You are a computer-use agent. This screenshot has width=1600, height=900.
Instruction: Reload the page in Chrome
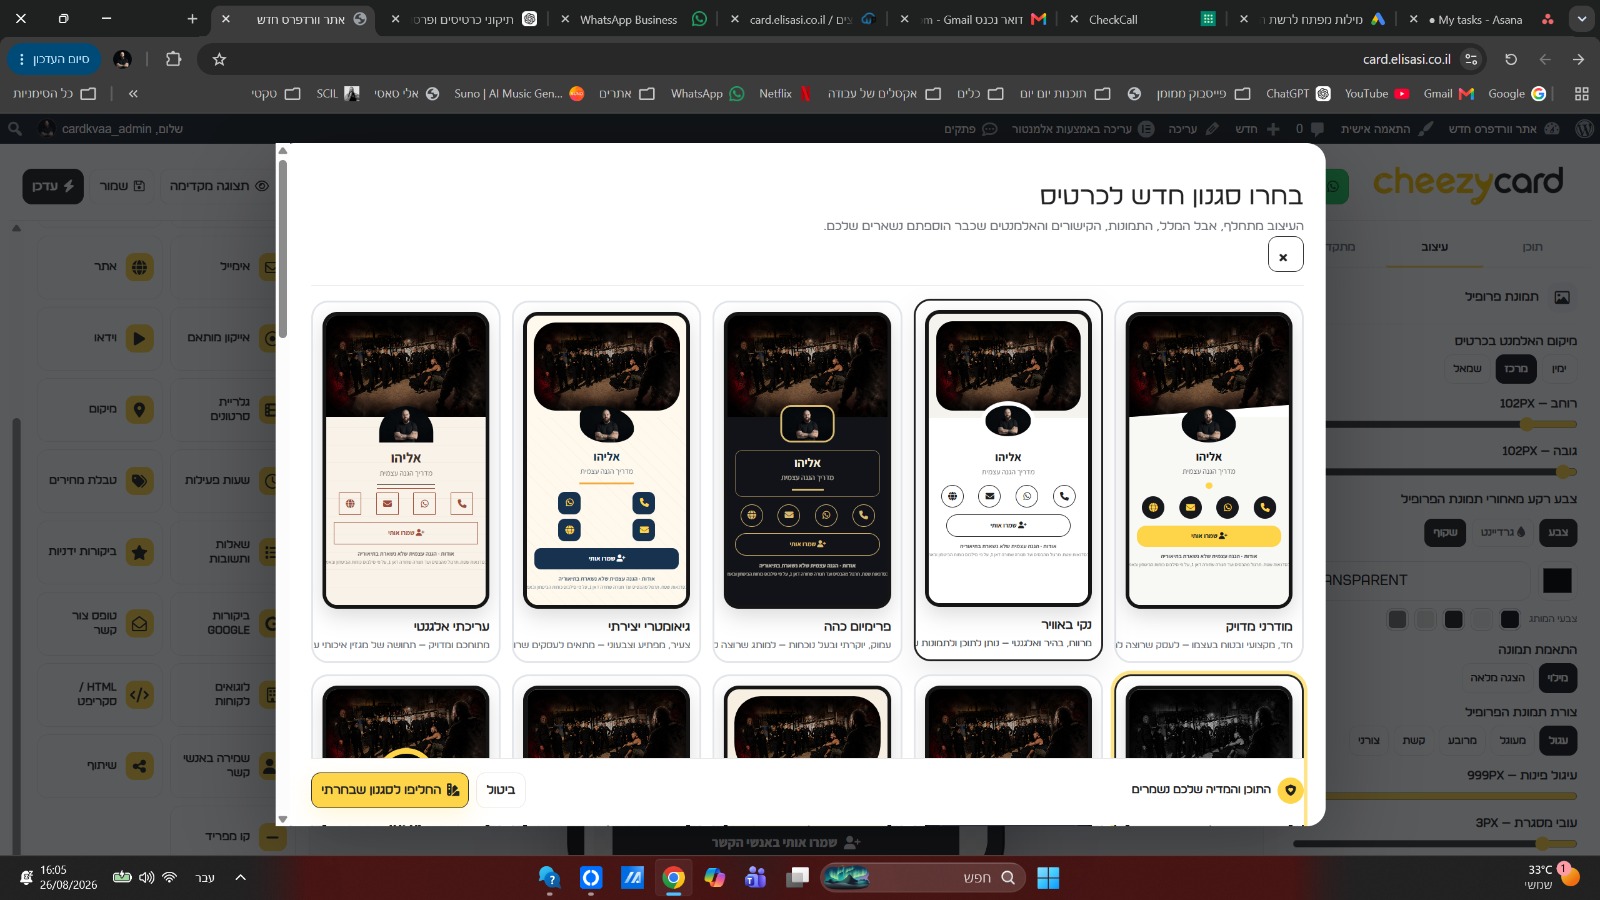(1511, 59)
